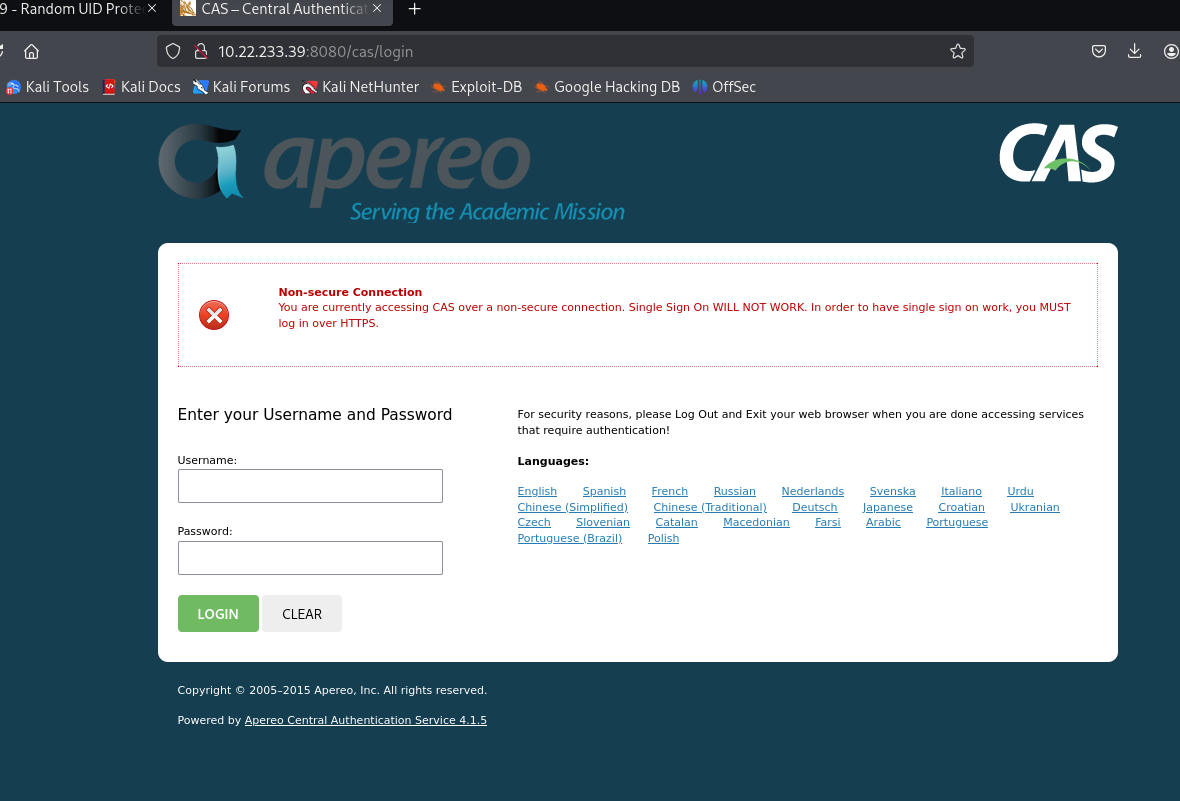Open a new tab with plus button
1180x801 pixels.
(x=414, y=9)
